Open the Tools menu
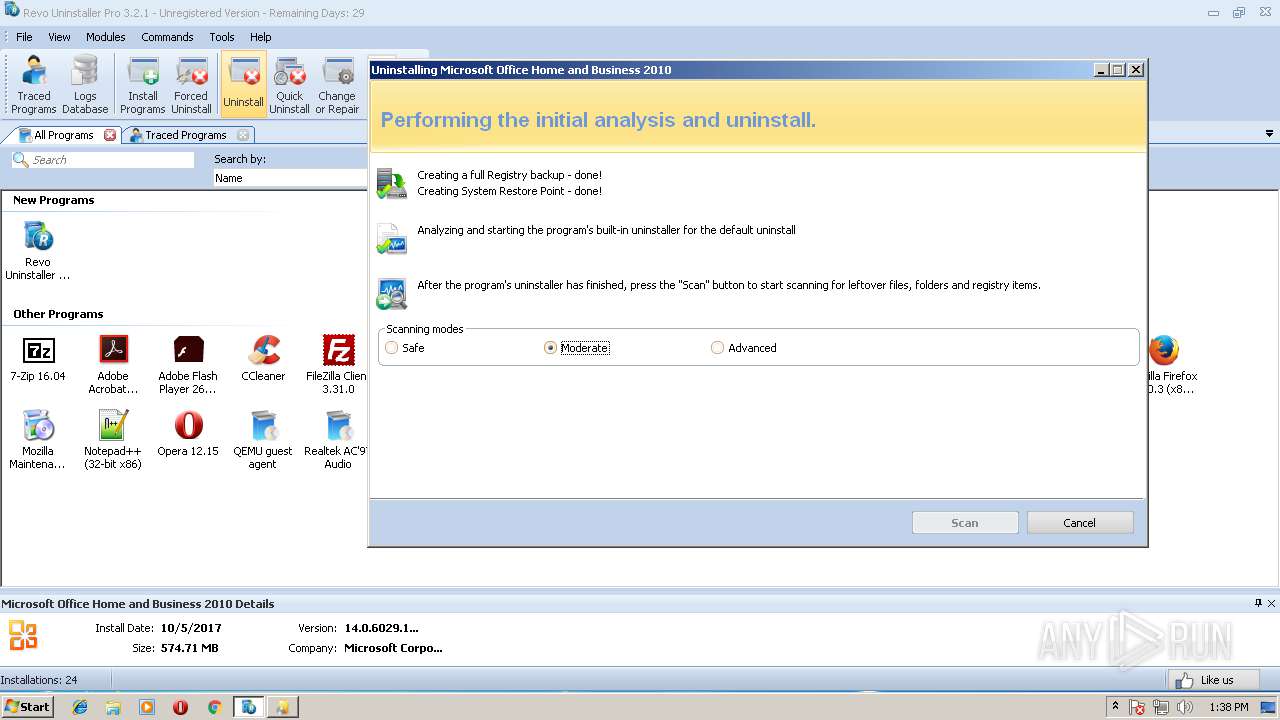Image resolution: width=1280 pixels, height=720 pixels. tap(222, 37)
